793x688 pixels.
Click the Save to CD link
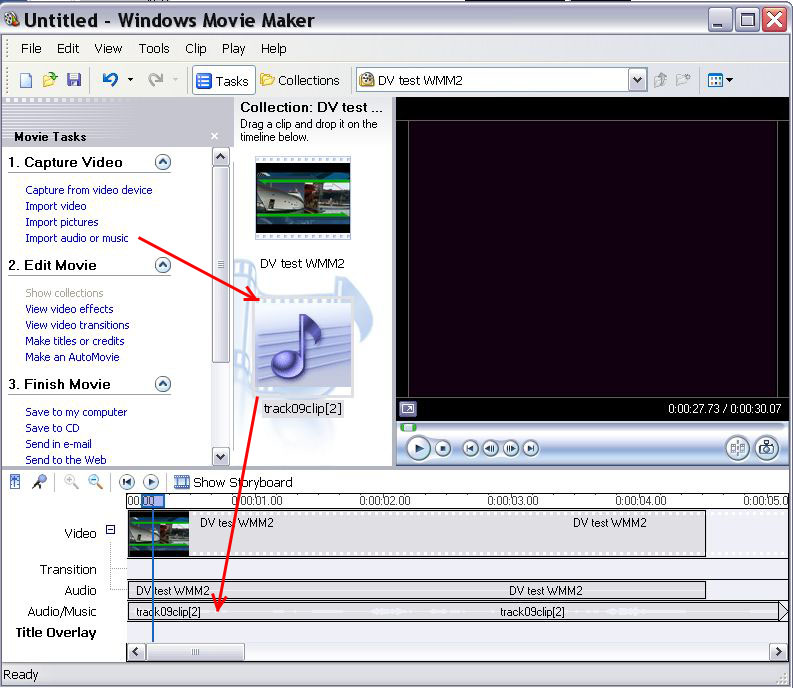pyautogui.click(x=52, y=428)
